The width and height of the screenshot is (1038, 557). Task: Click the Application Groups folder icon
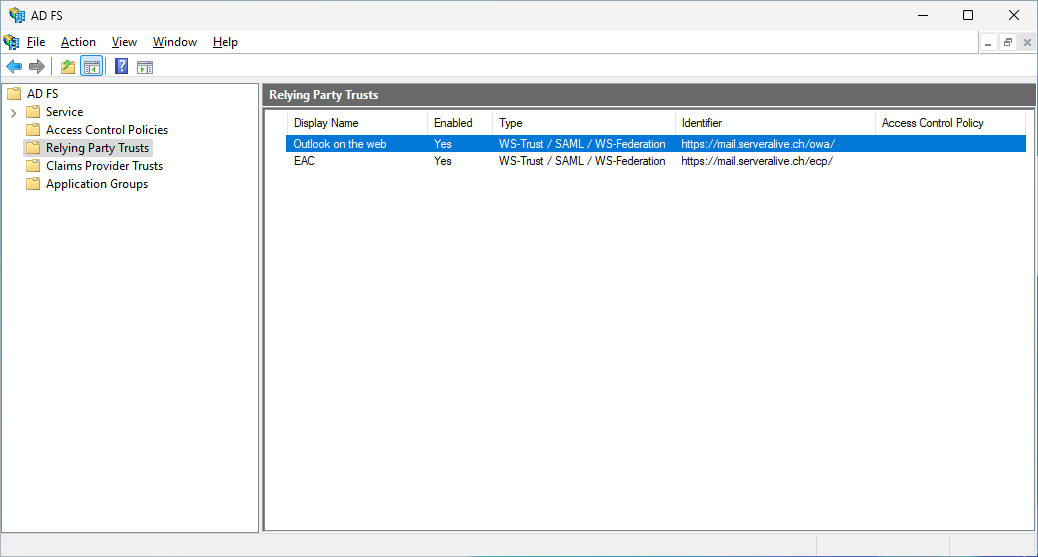point(33,183)
